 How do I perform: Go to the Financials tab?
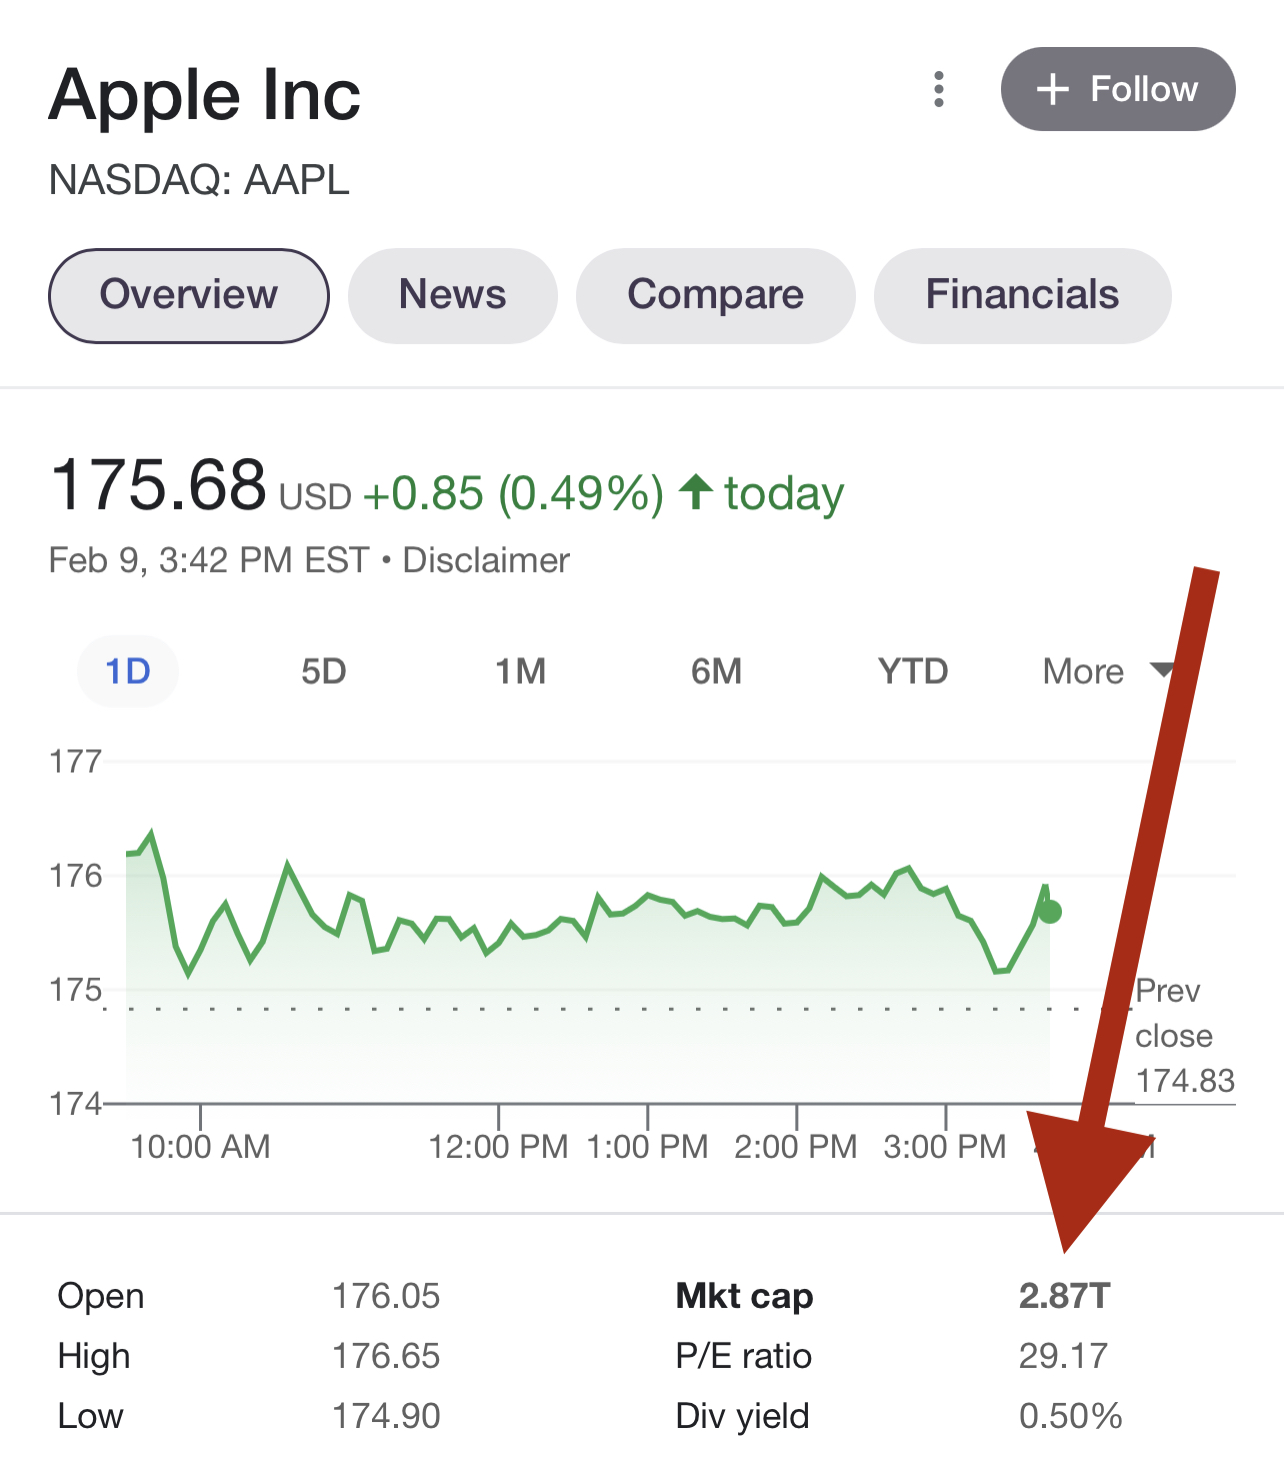pos(1022,295)
